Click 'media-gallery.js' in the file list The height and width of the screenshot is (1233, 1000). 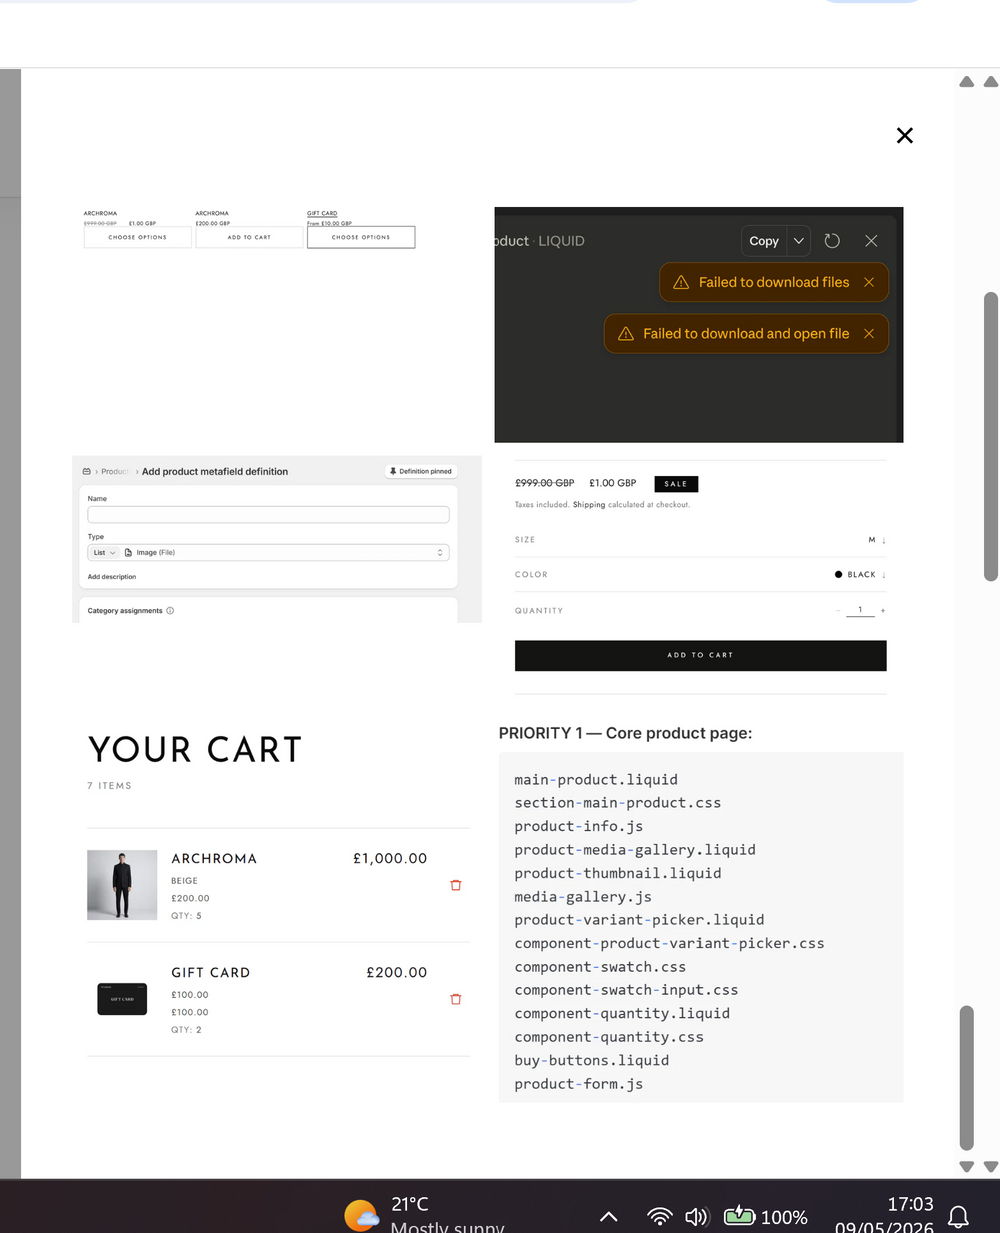583,897
